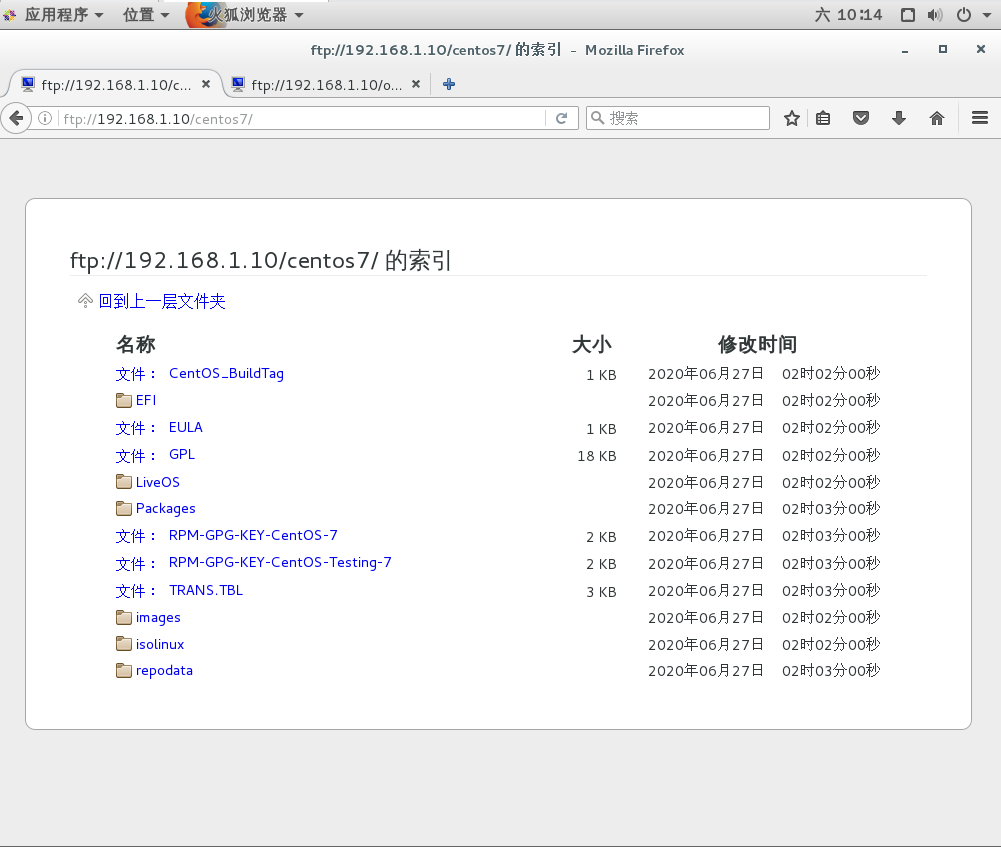The height and width of the screenshot is (847, 1001).
Task: Open the isolinux folder icon
Action: point(124,643)
